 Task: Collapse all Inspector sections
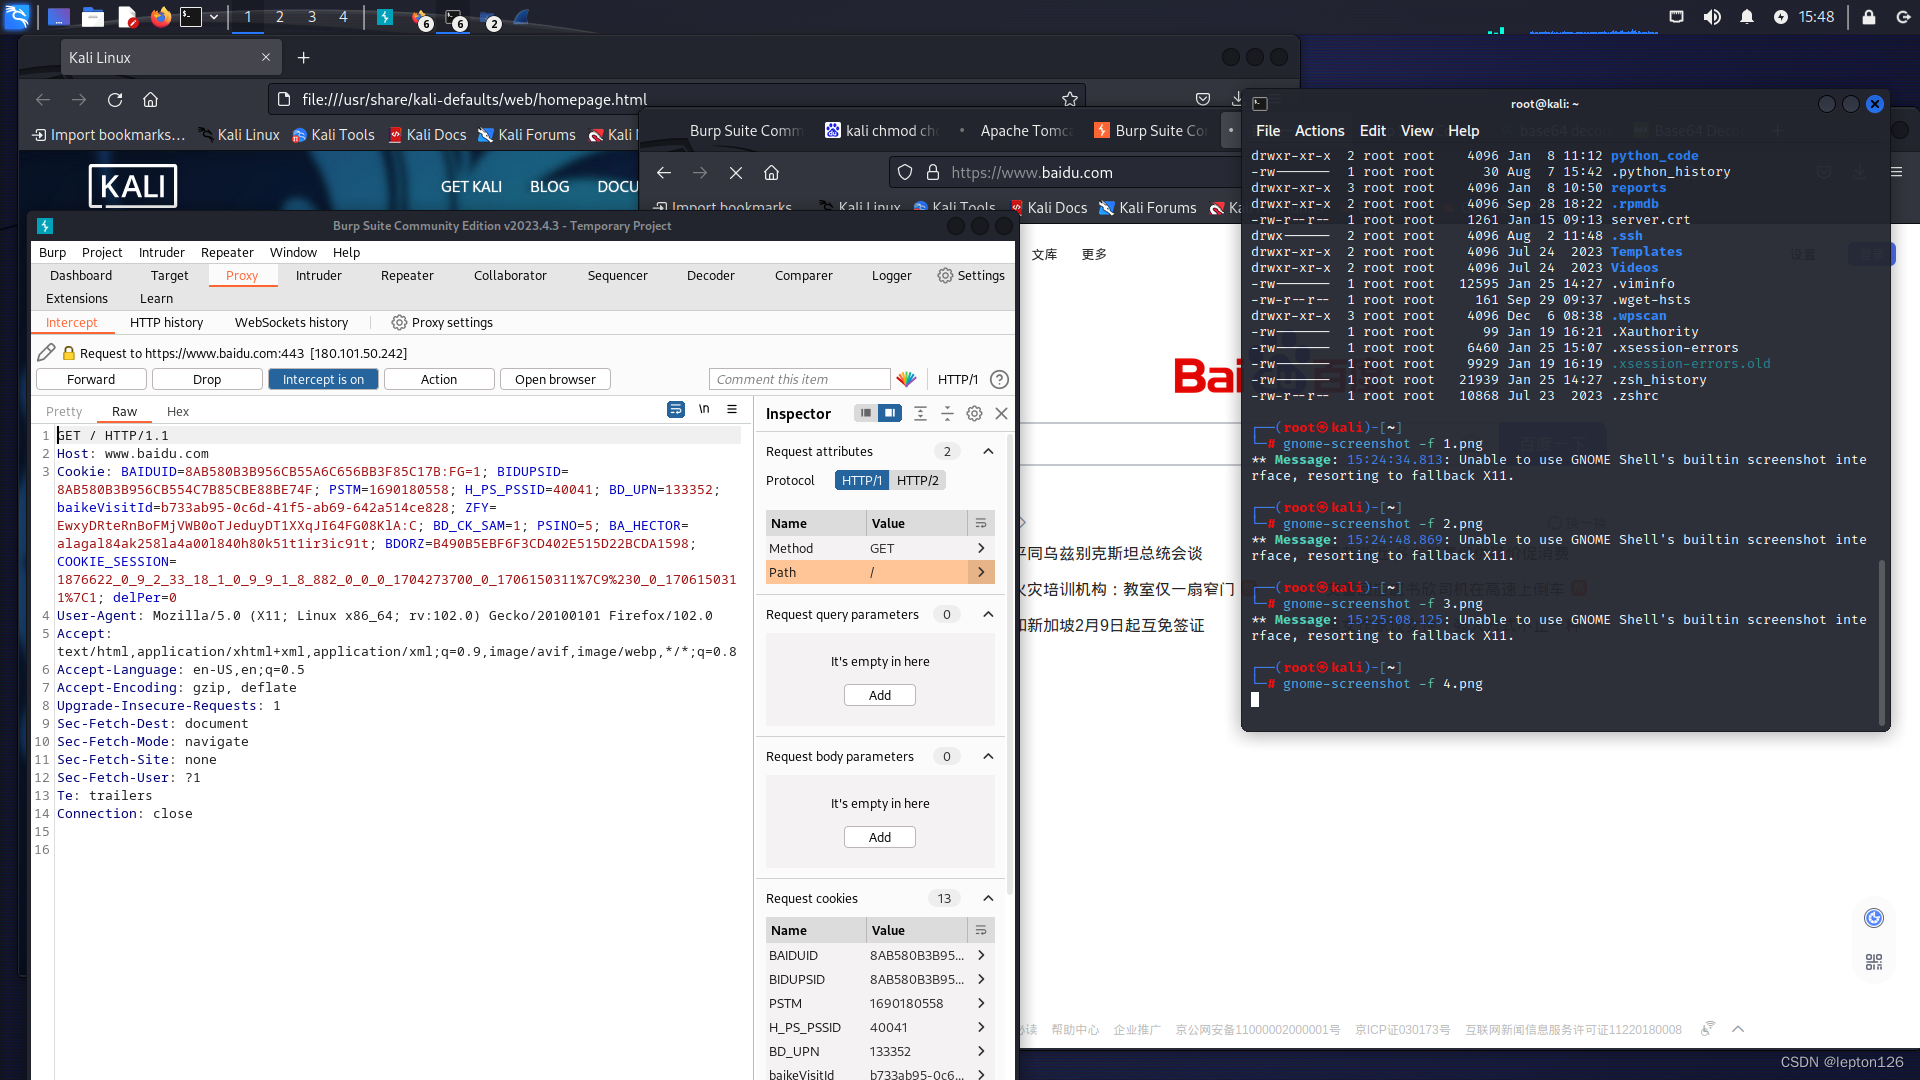947,413
